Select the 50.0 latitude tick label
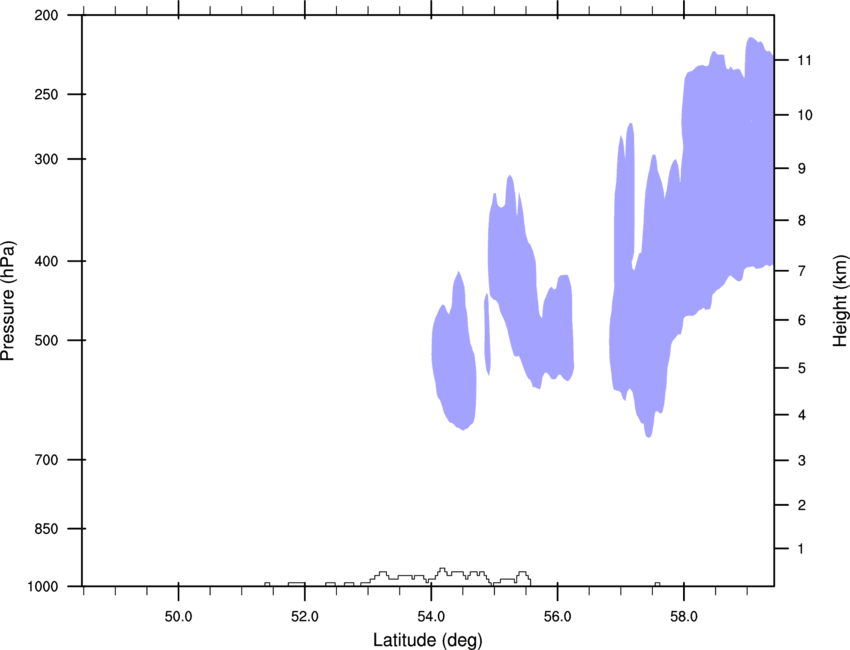This screenshot has height=650, width=850. click(178, 617)
